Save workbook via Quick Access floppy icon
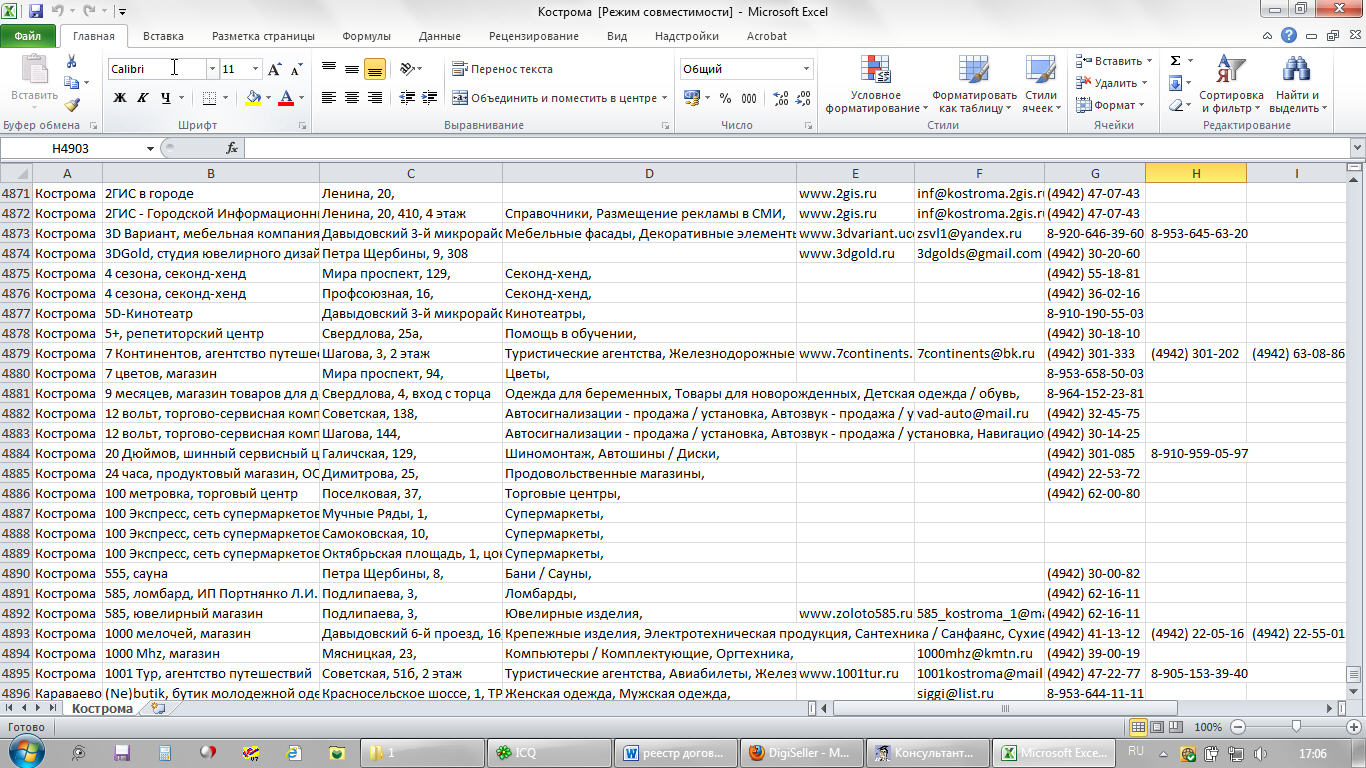1366x768 pixels. (x=36, y=12)
